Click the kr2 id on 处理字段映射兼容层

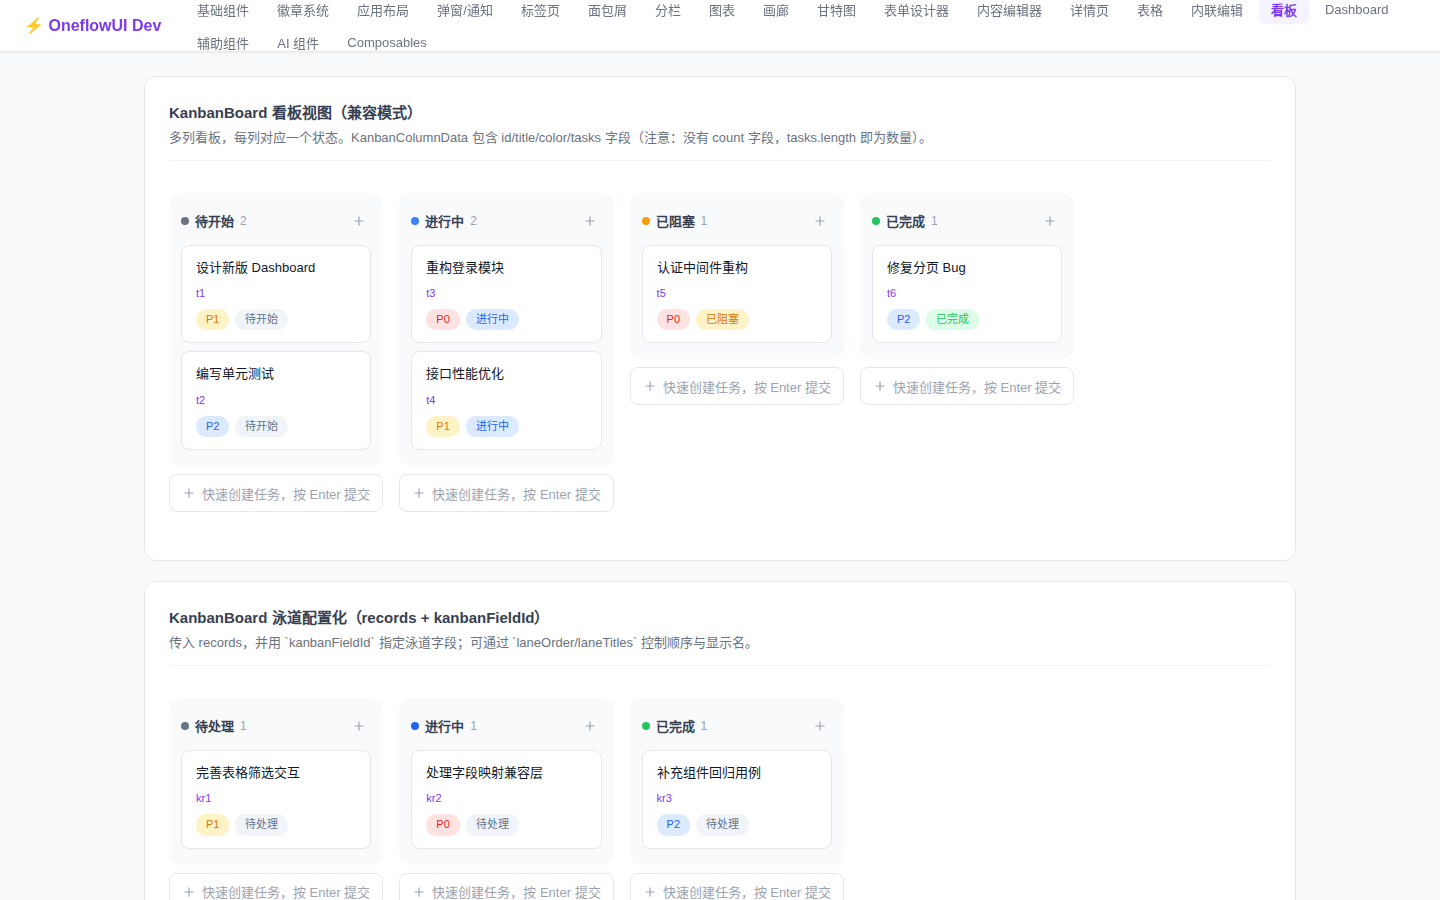pos(434,798)
